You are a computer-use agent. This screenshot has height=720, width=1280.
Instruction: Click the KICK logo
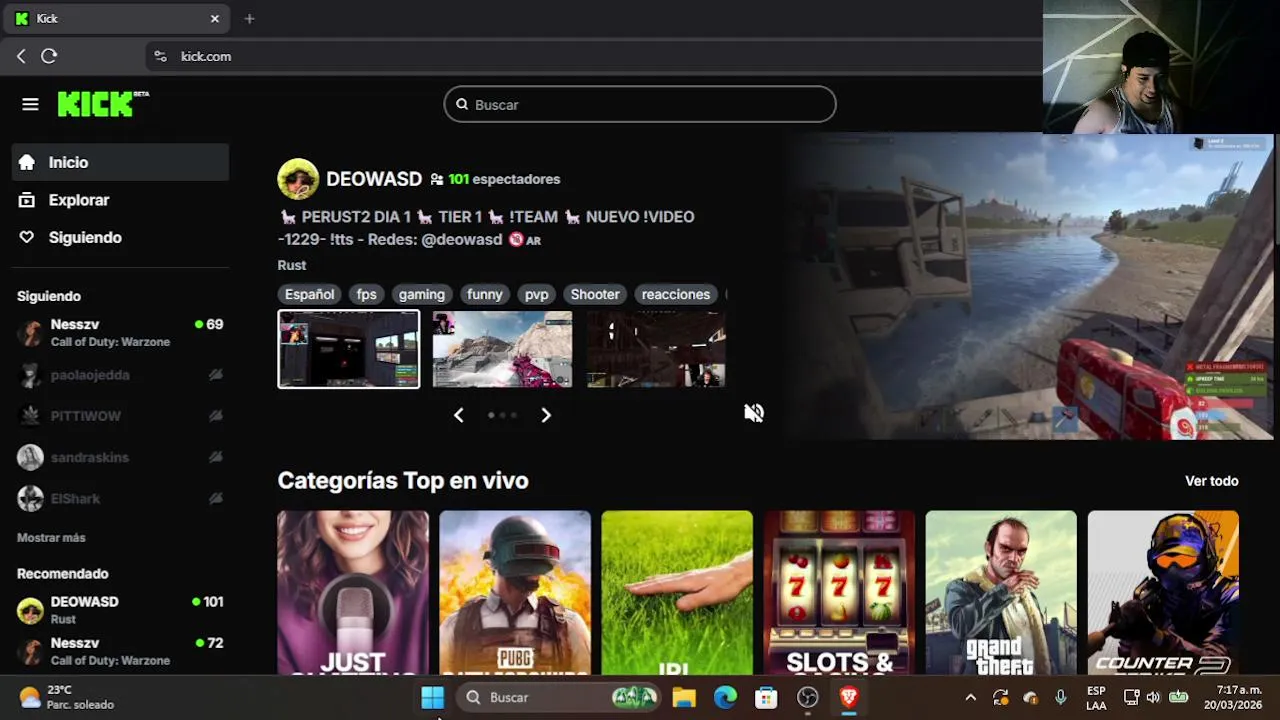pos(102,103)
